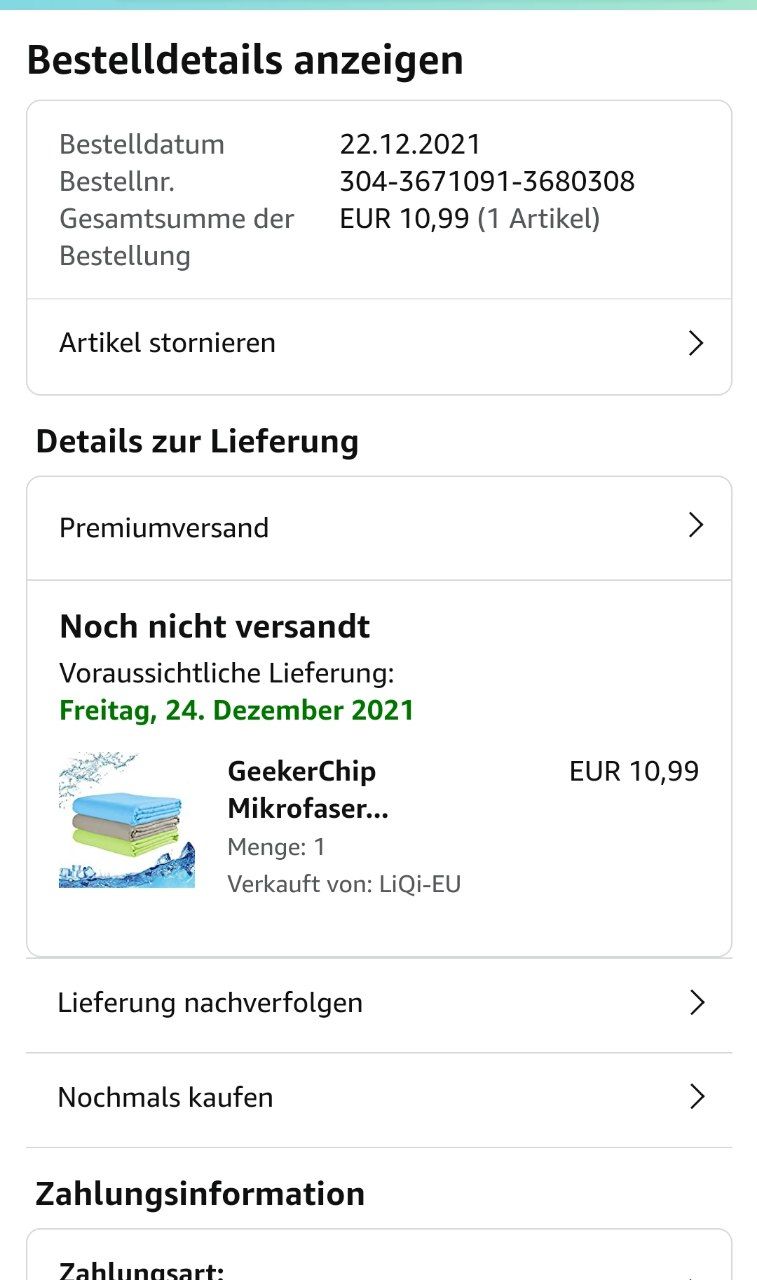Tap the Menge: 1 quantity text
The image size is (757, 1280).
276,847
